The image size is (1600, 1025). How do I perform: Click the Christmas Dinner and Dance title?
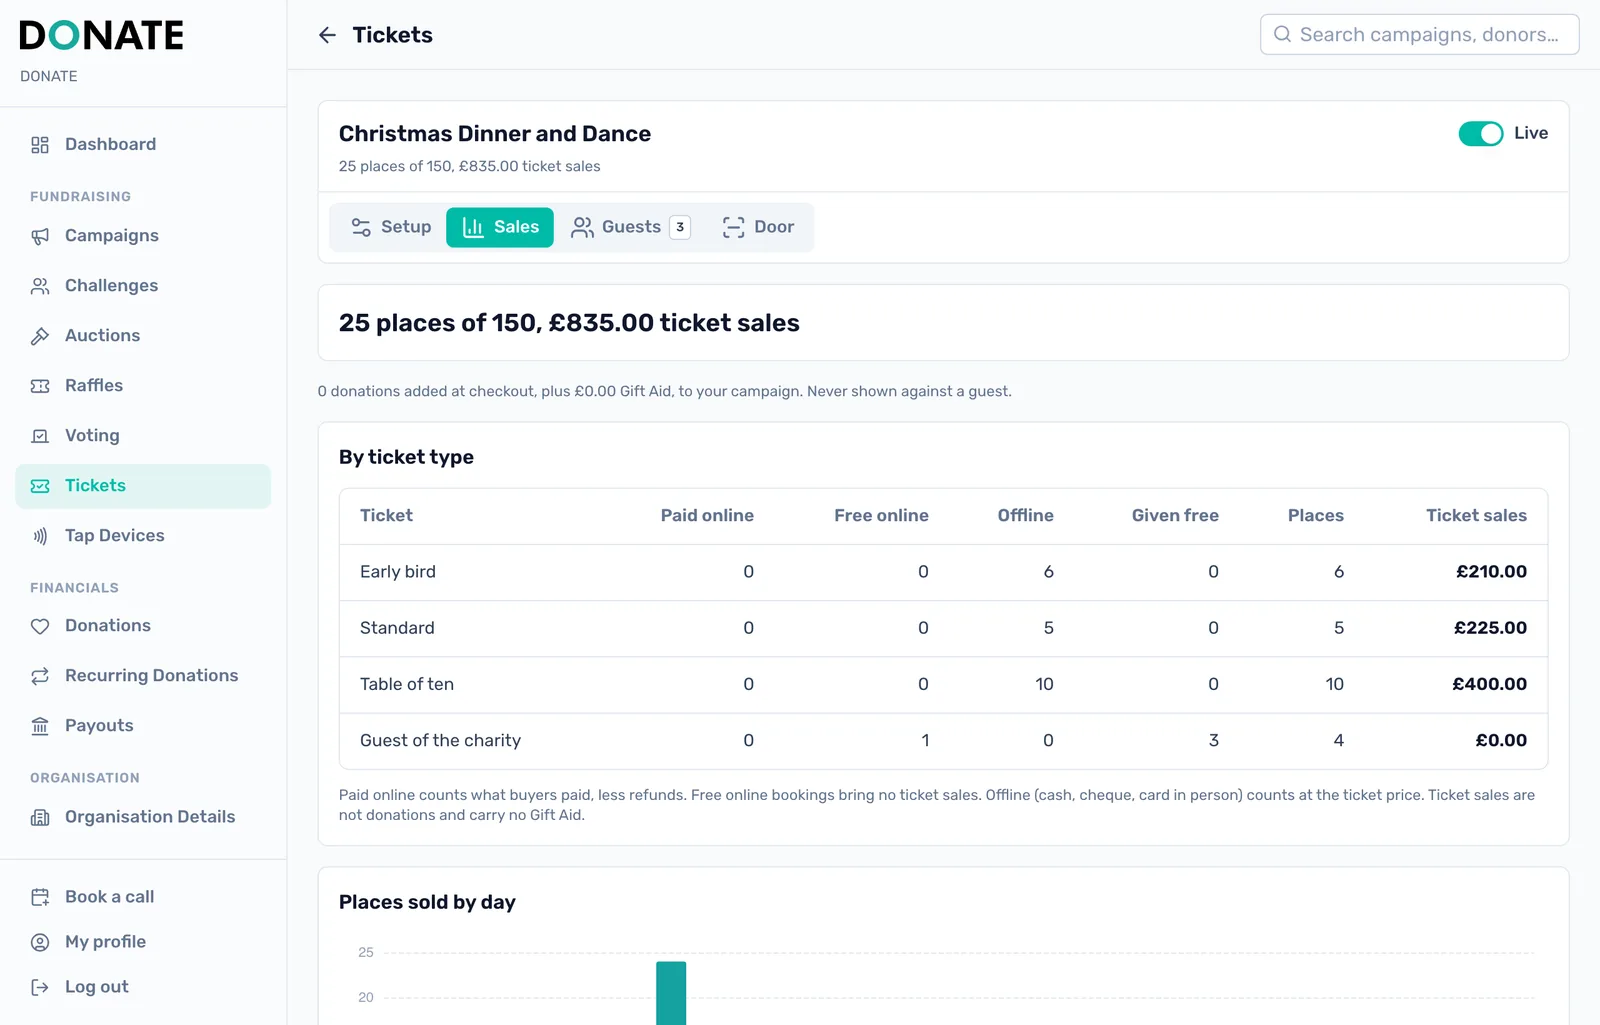pyautogui.click(x=495, y=134)
